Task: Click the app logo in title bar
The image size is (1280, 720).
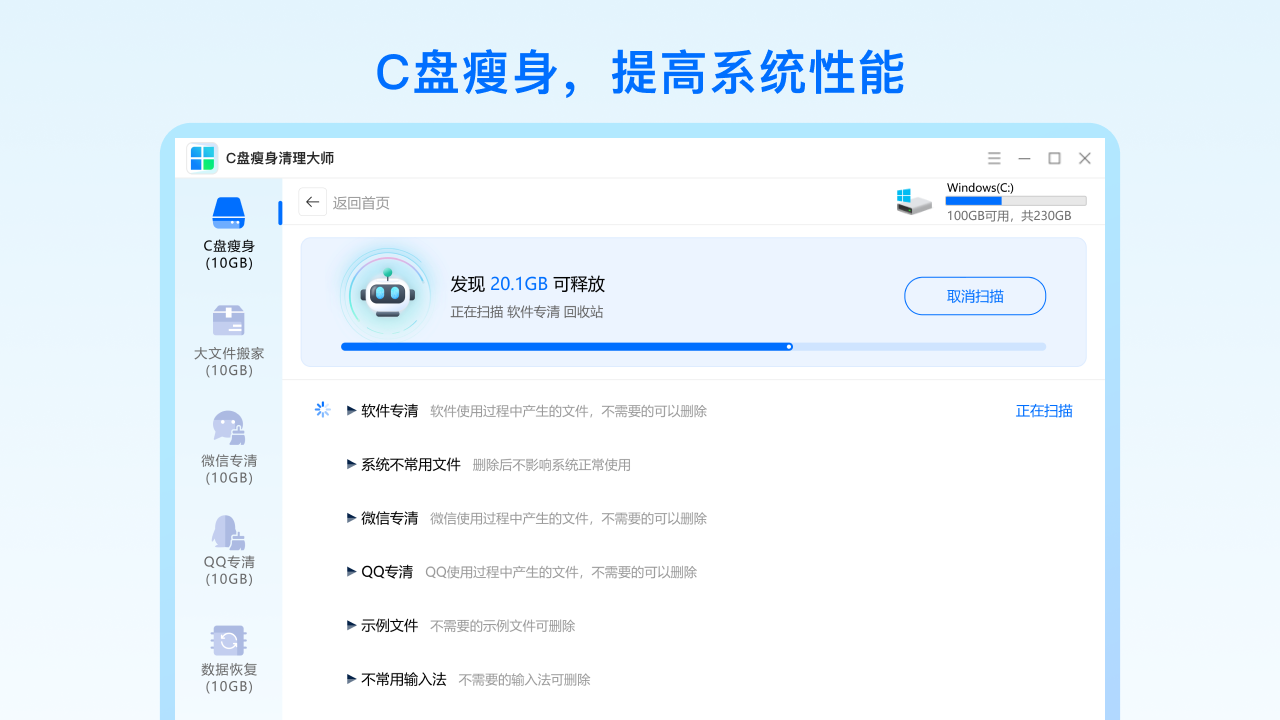Action: click(x=202, y=158)
